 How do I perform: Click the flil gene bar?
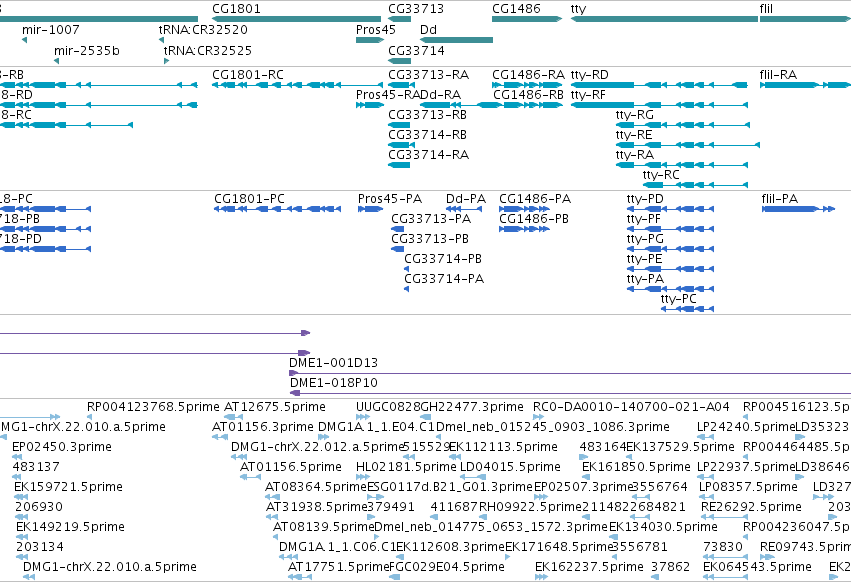805,19
